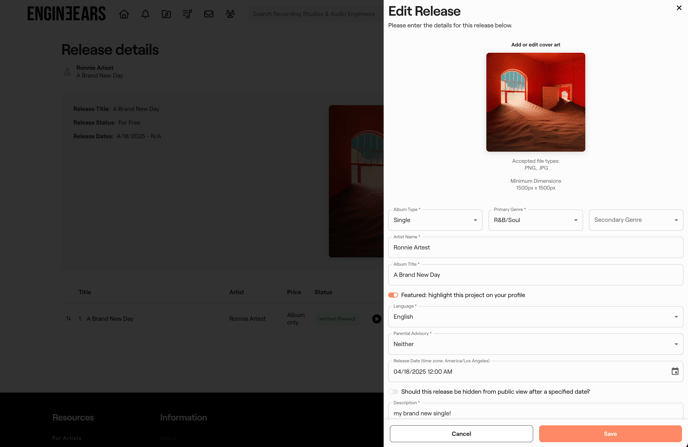Open the Parental Advisory dropdown

pos(535,344)
